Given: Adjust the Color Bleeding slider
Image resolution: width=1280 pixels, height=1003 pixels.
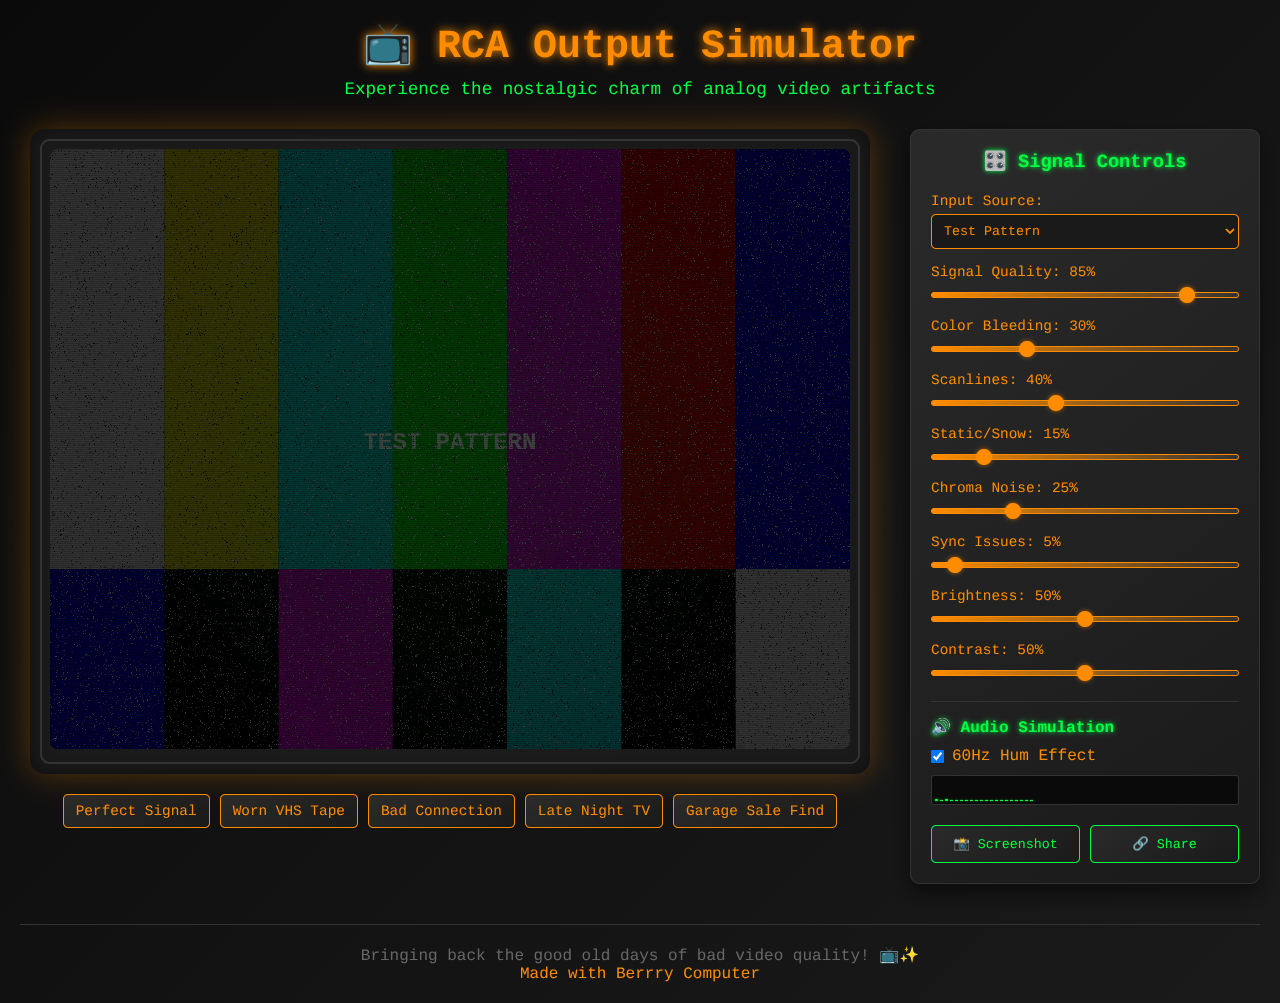Looking at the screenshot, I should (x=1027, y=349).
